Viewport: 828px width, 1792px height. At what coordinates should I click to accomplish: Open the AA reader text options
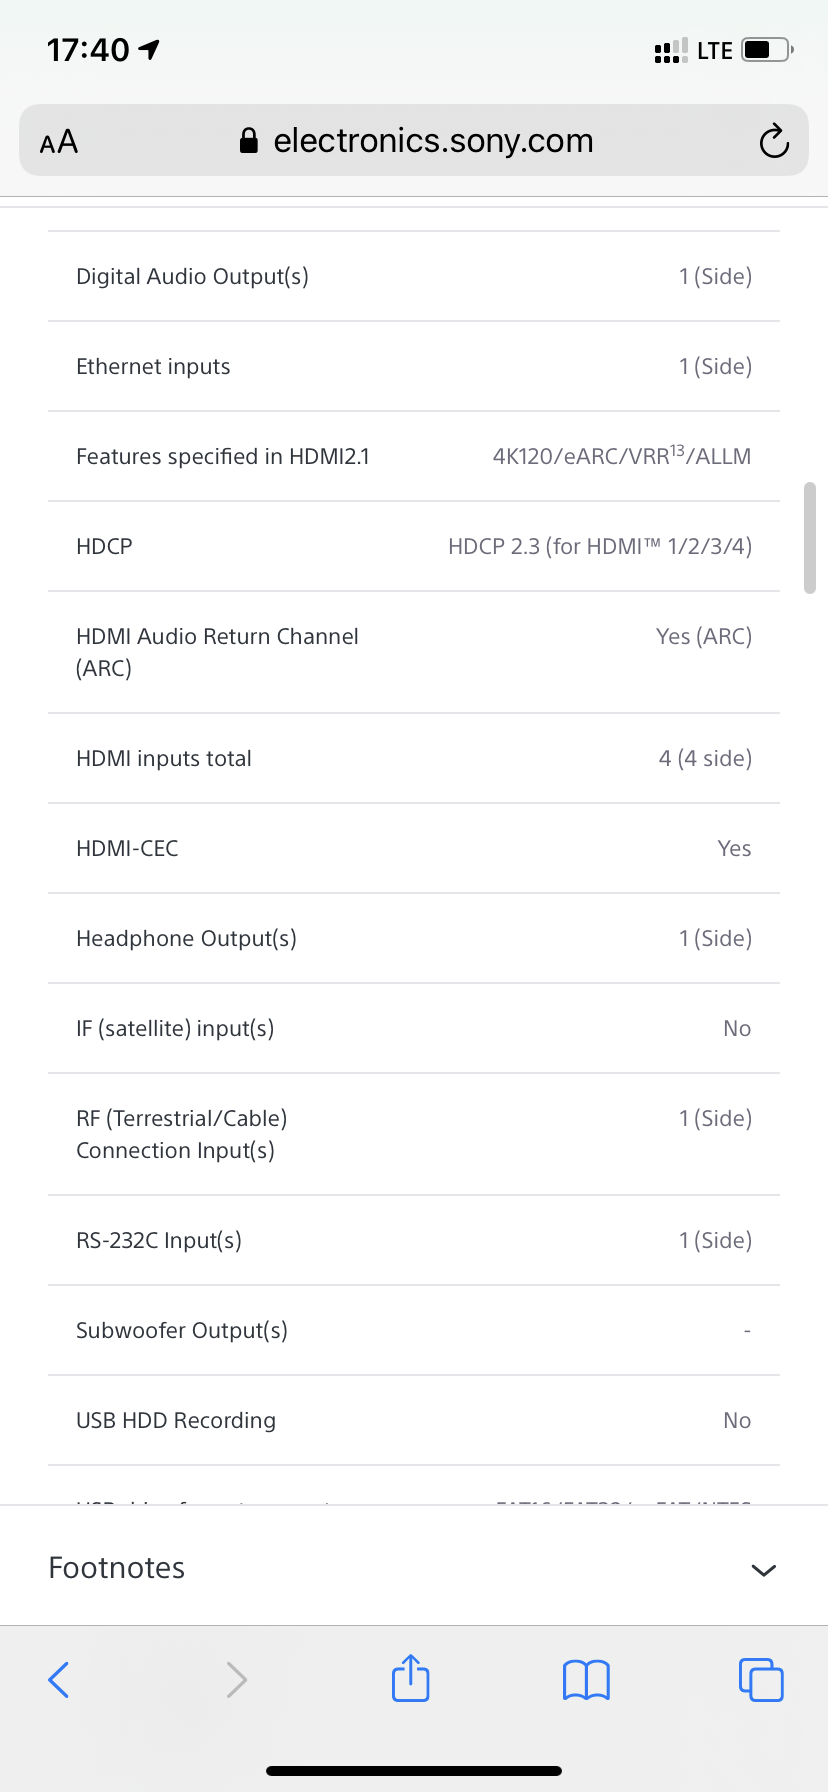pyautogui.click(x=59, y=141)
